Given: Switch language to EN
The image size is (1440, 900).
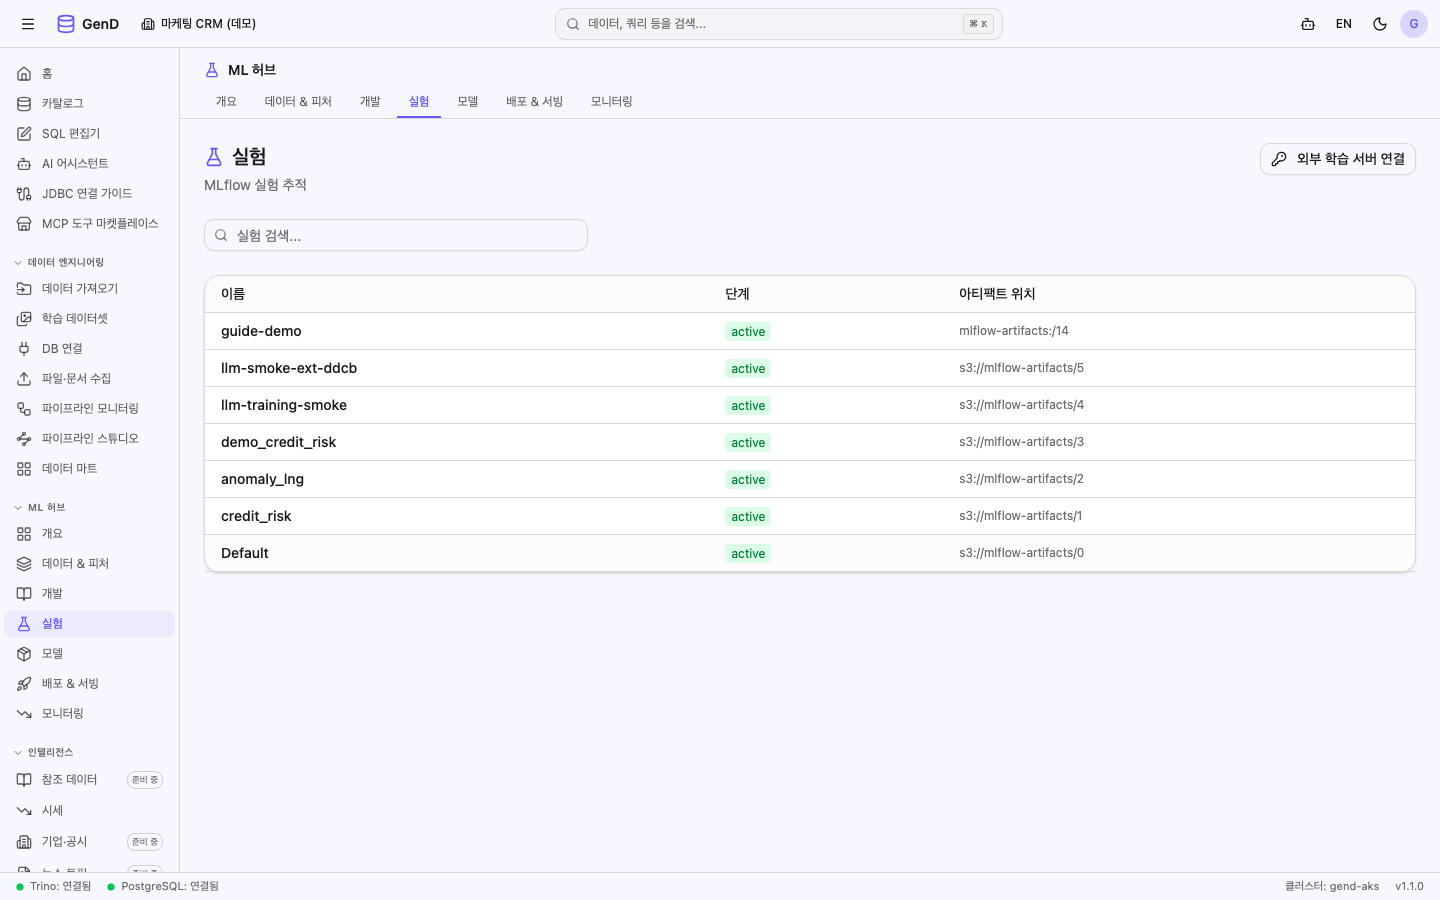Looking at the screenshot, I should (1344, 24).
